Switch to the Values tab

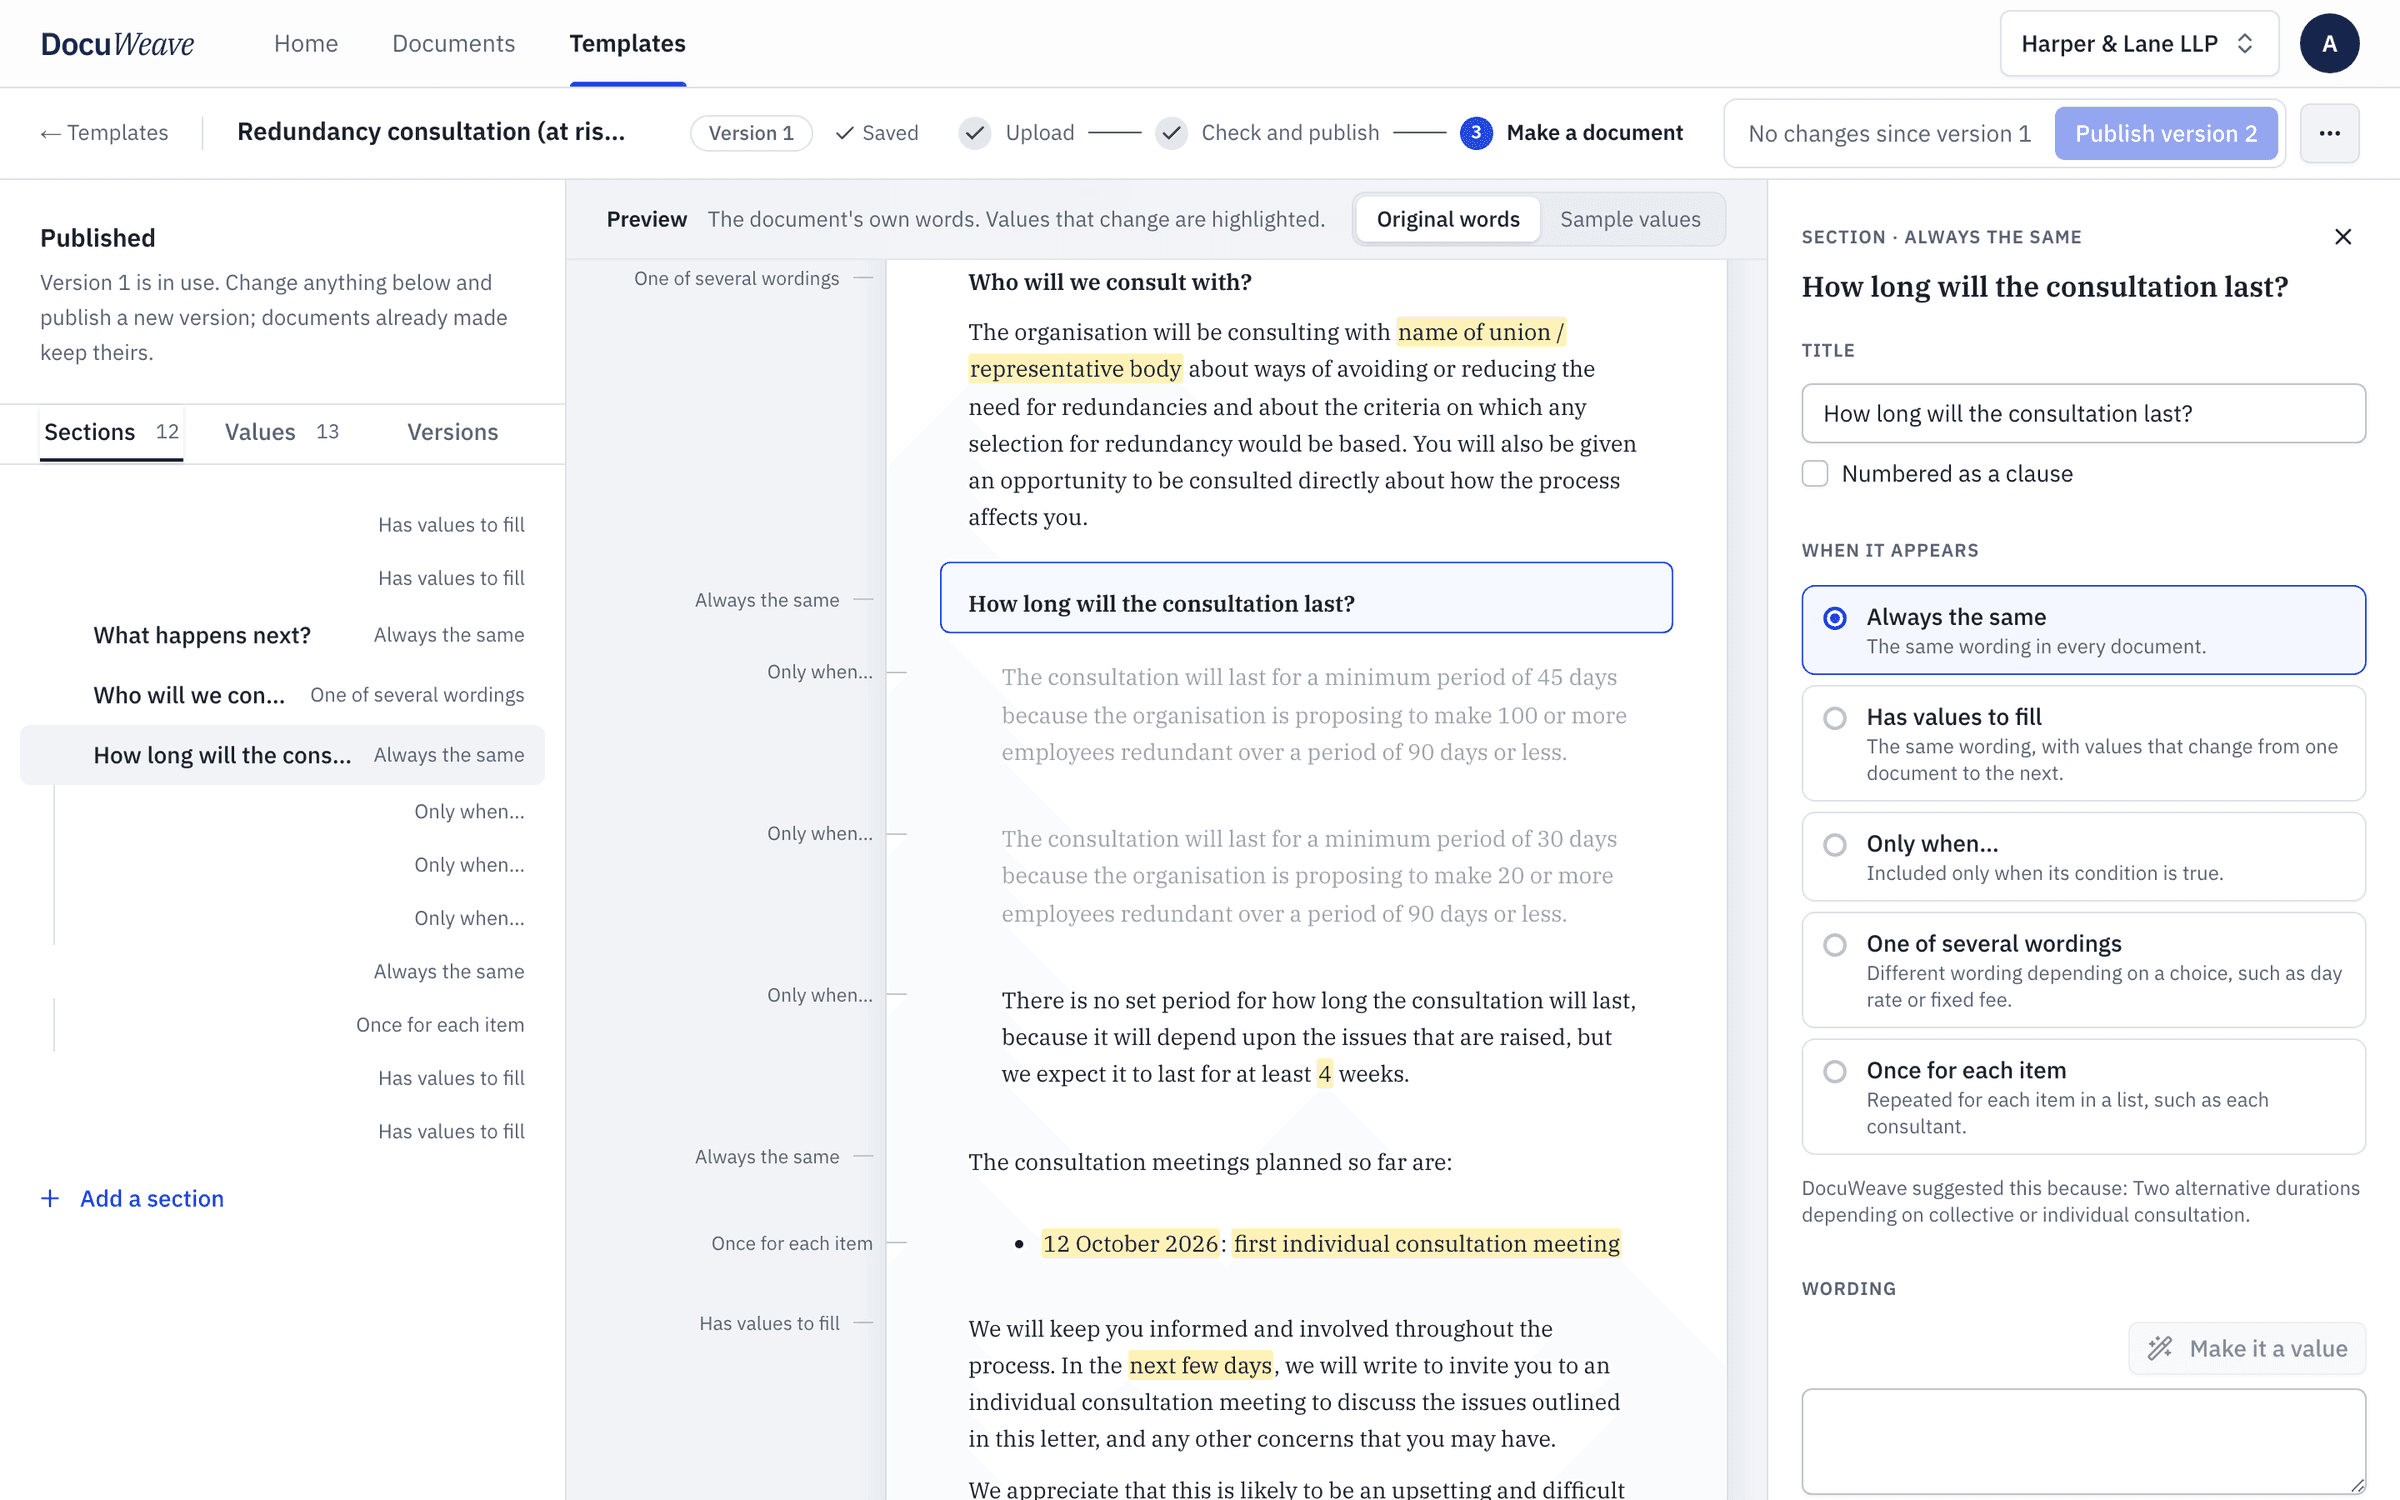click(282, 432)
